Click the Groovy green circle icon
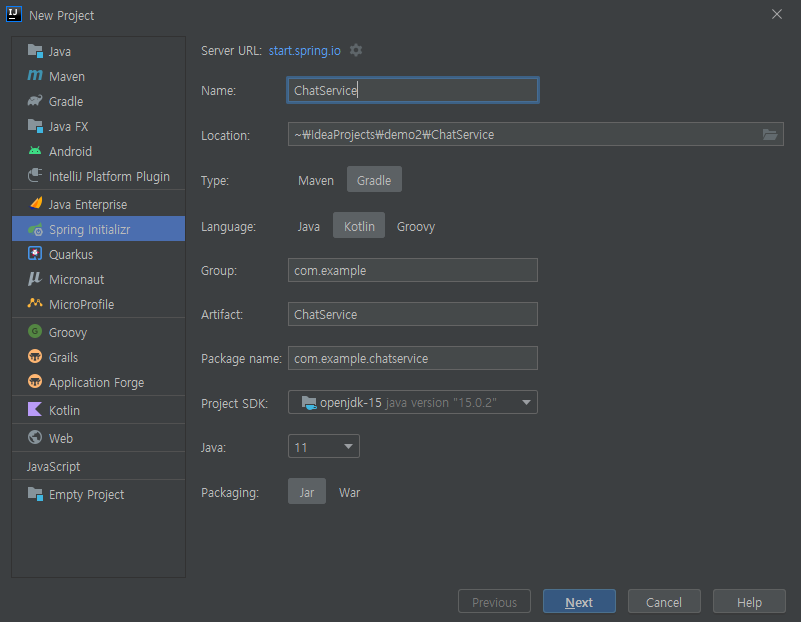This screenshot has height=622, width=801. (x=35, y=331)
